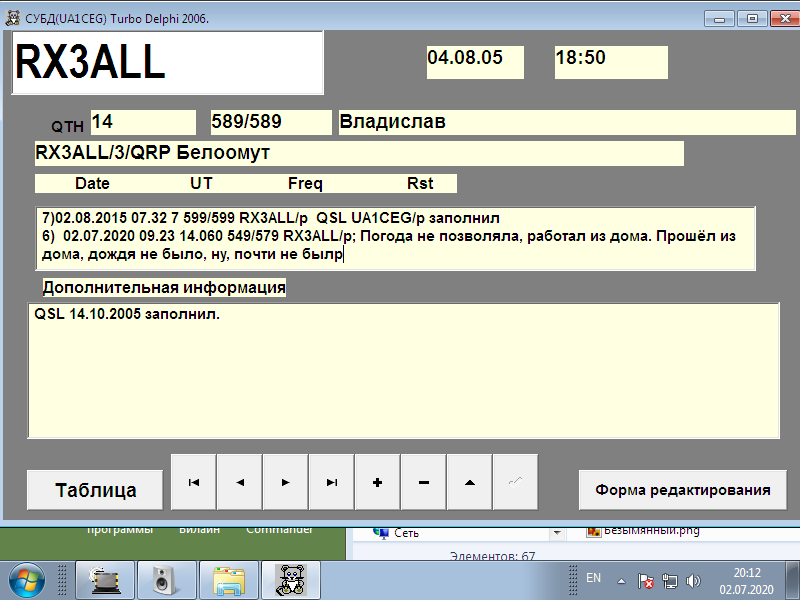This screenshot has width=800, height=600.
Task: Click the Дополнительная информация label
Action: (164, 287)
